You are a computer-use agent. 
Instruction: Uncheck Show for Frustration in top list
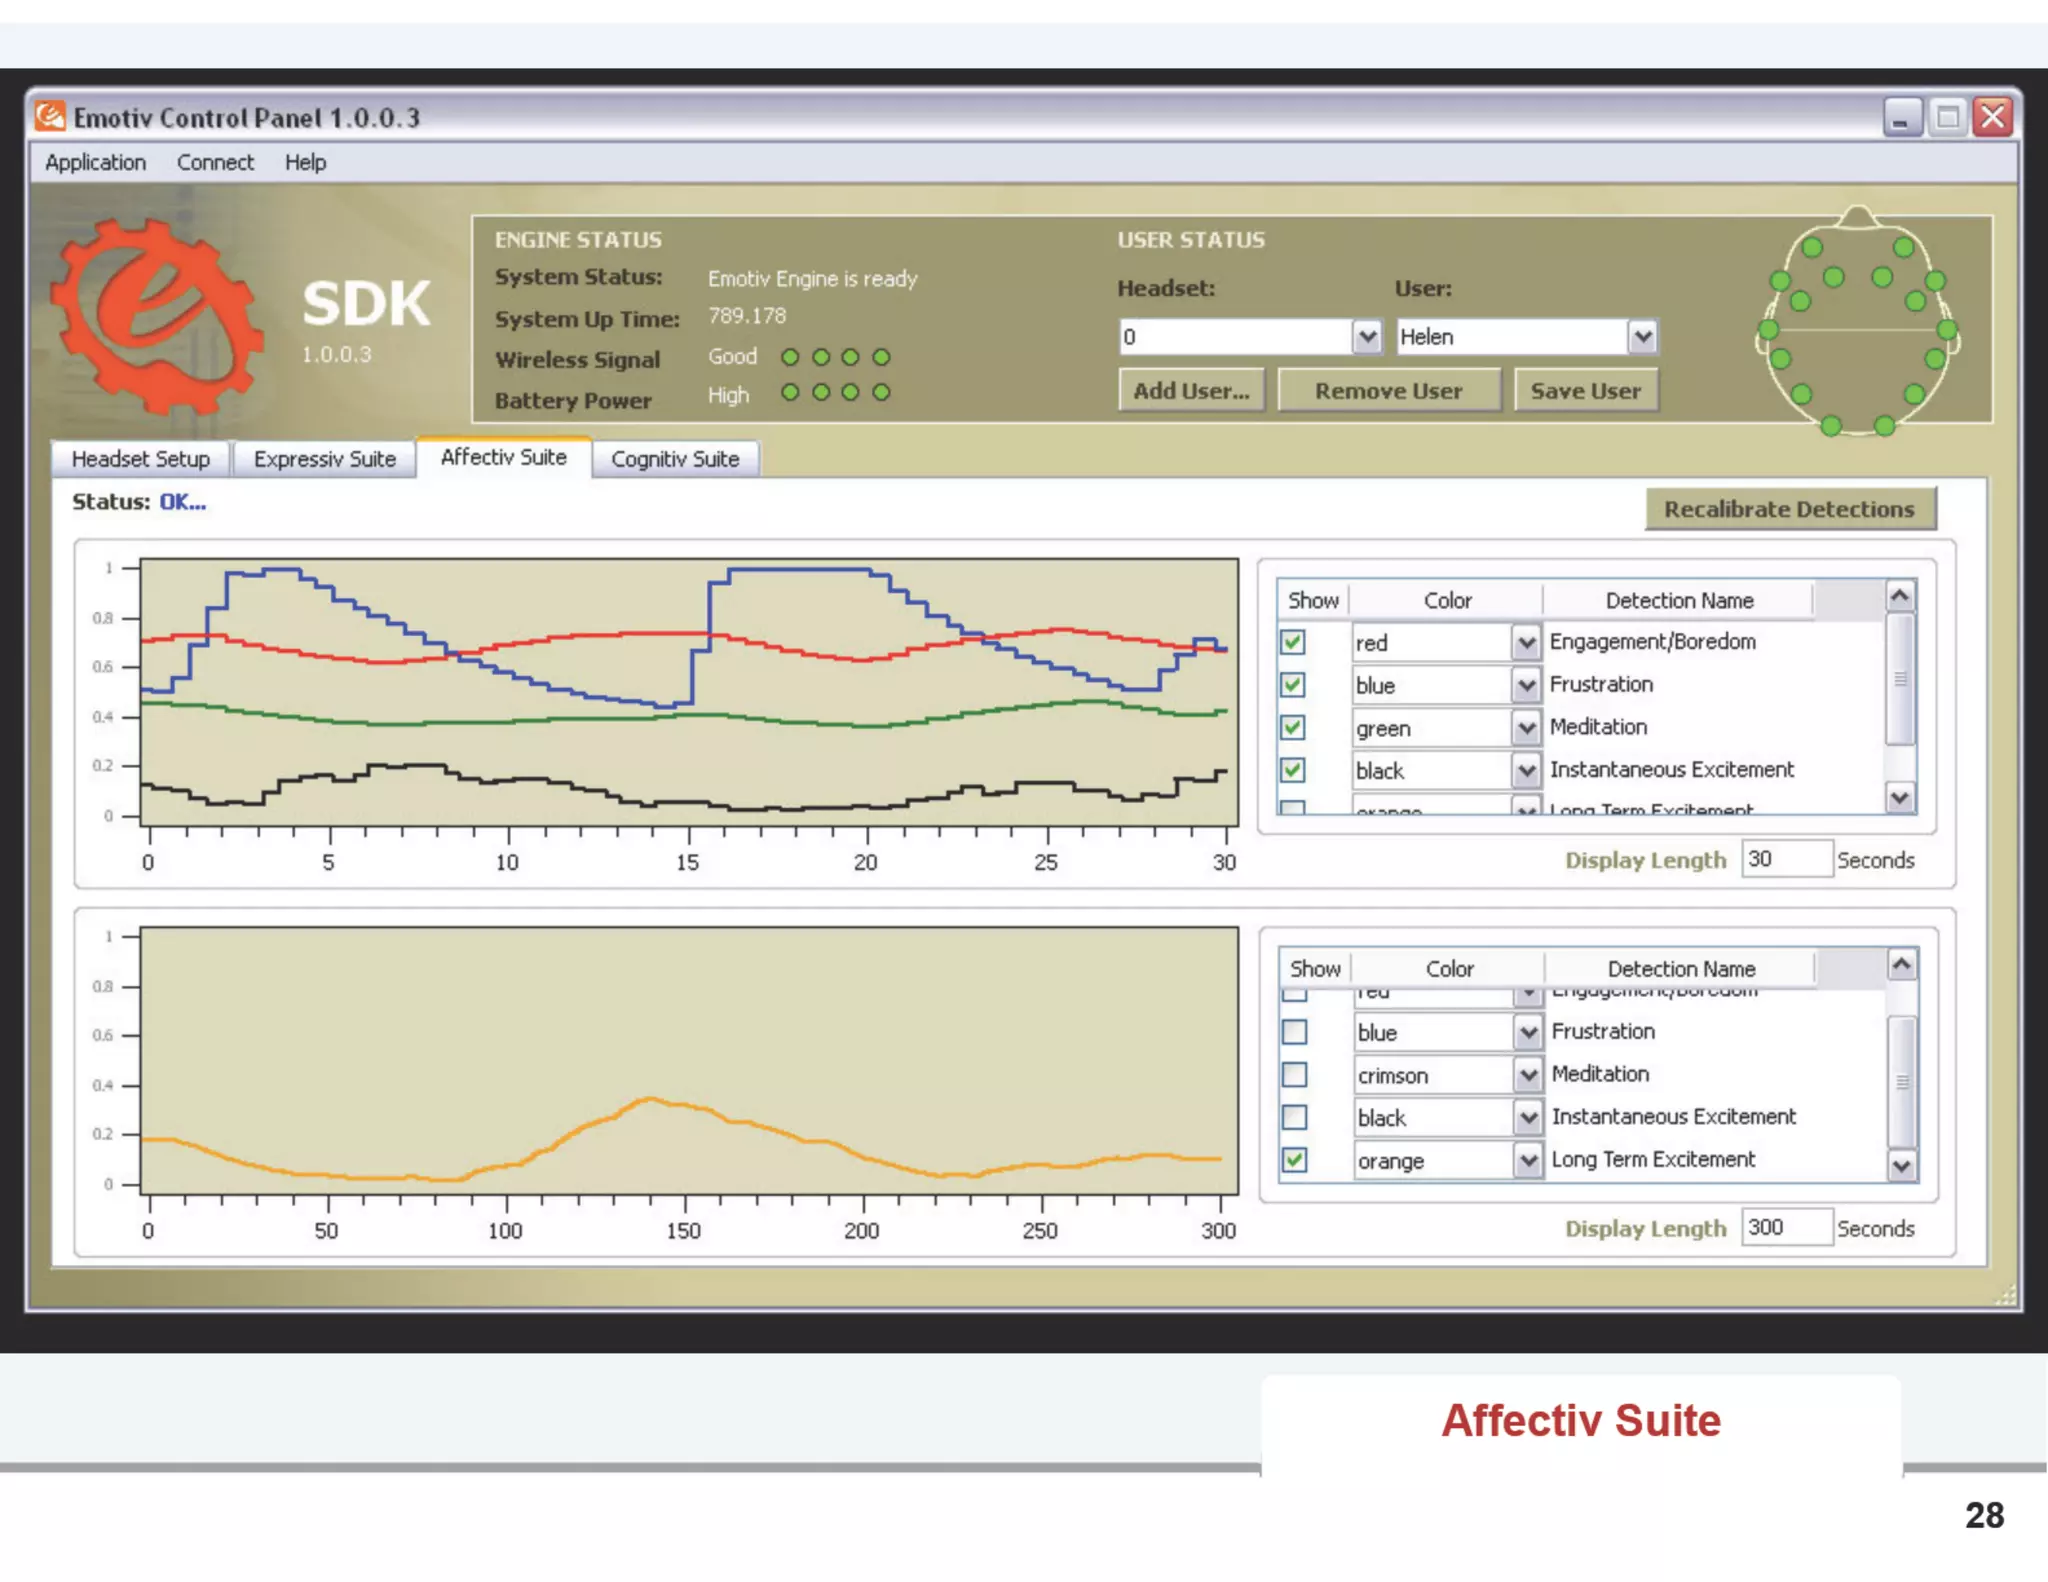tap(1293, 685)
